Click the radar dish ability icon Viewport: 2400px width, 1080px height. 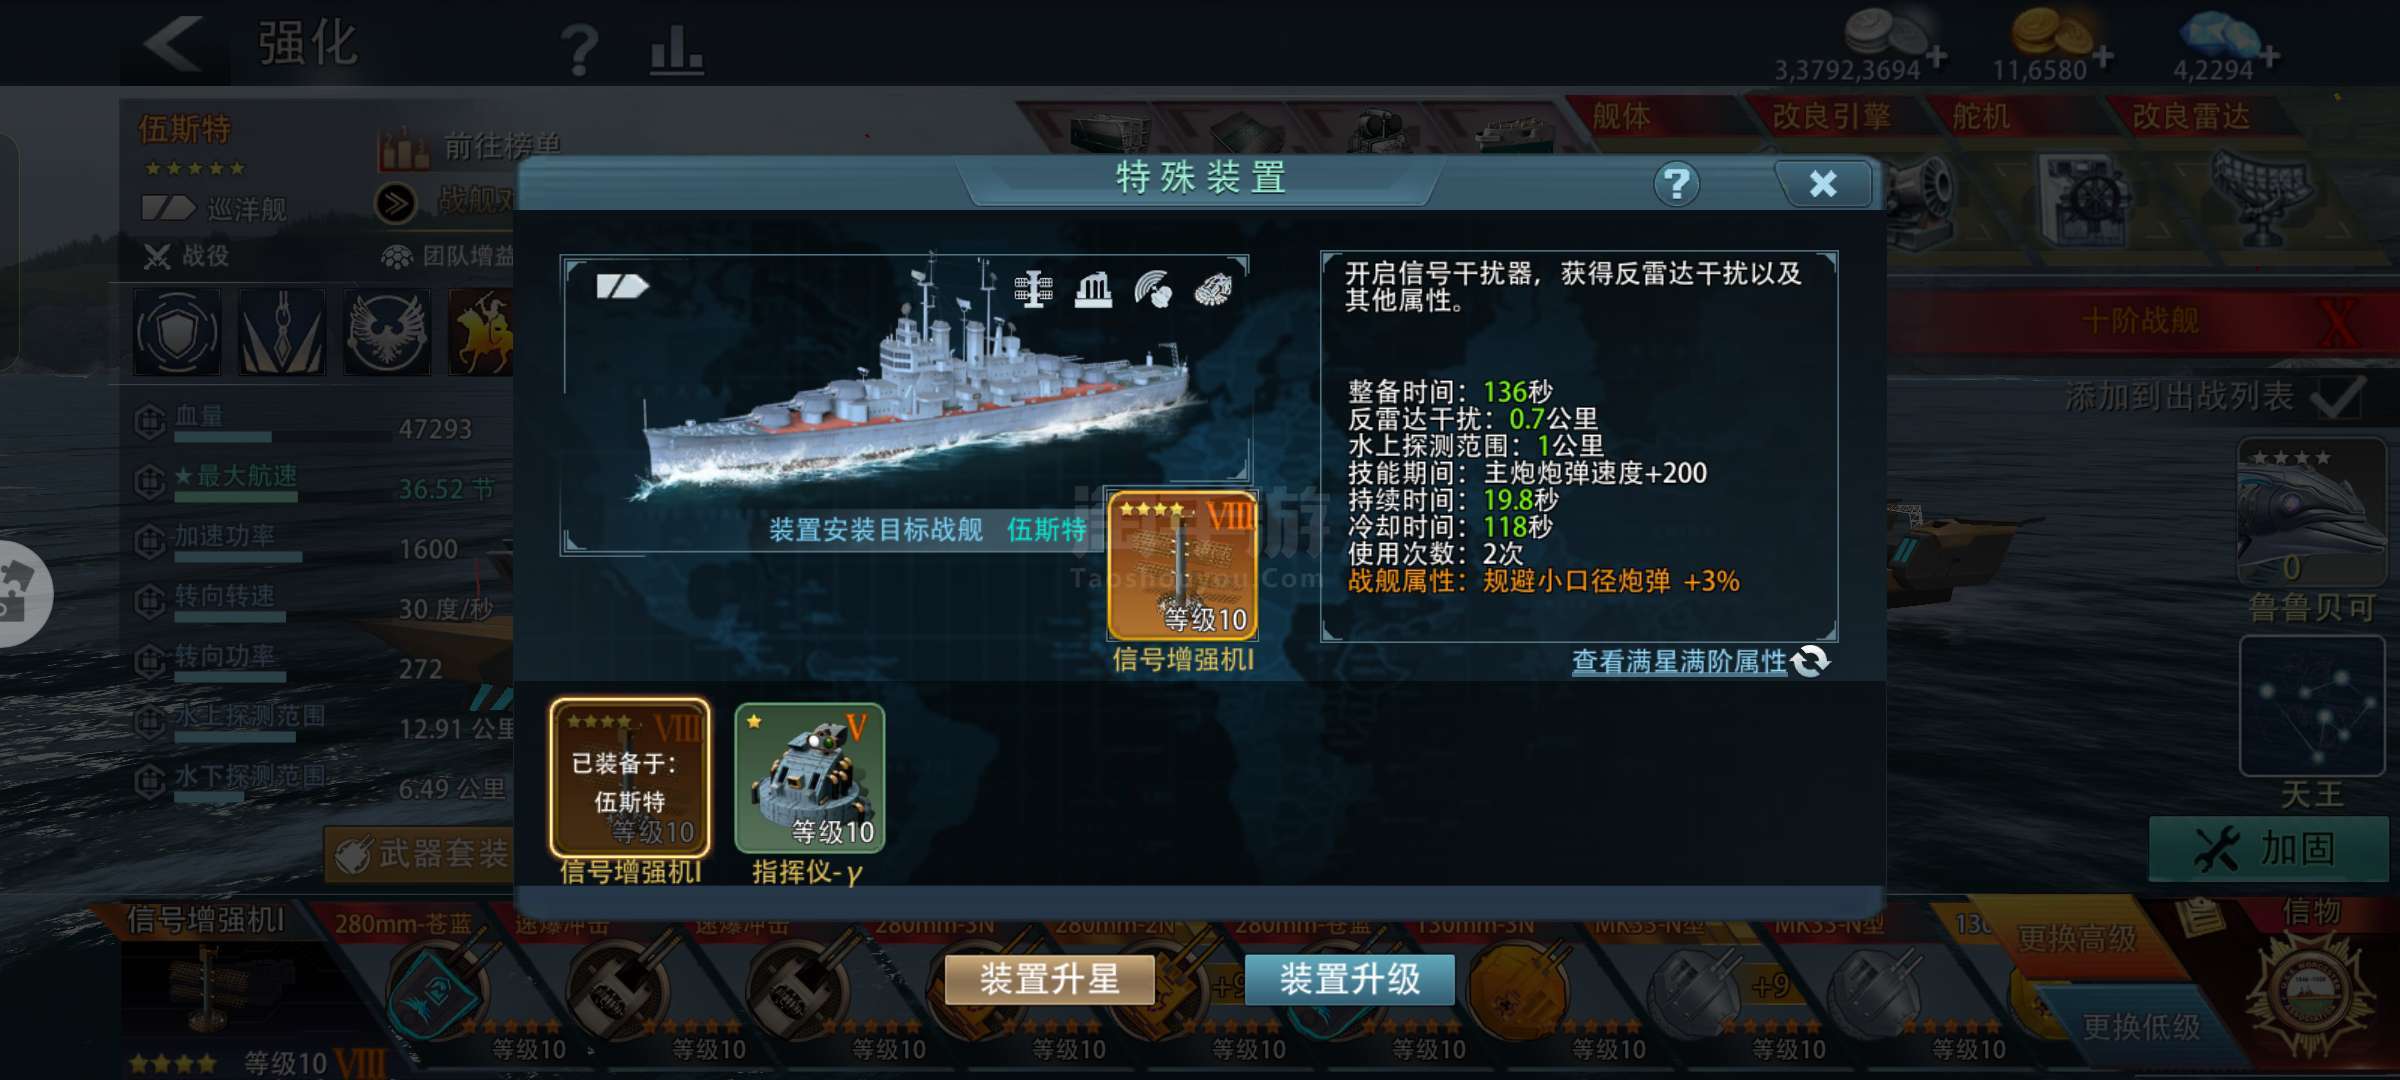tap(1153, 290)
